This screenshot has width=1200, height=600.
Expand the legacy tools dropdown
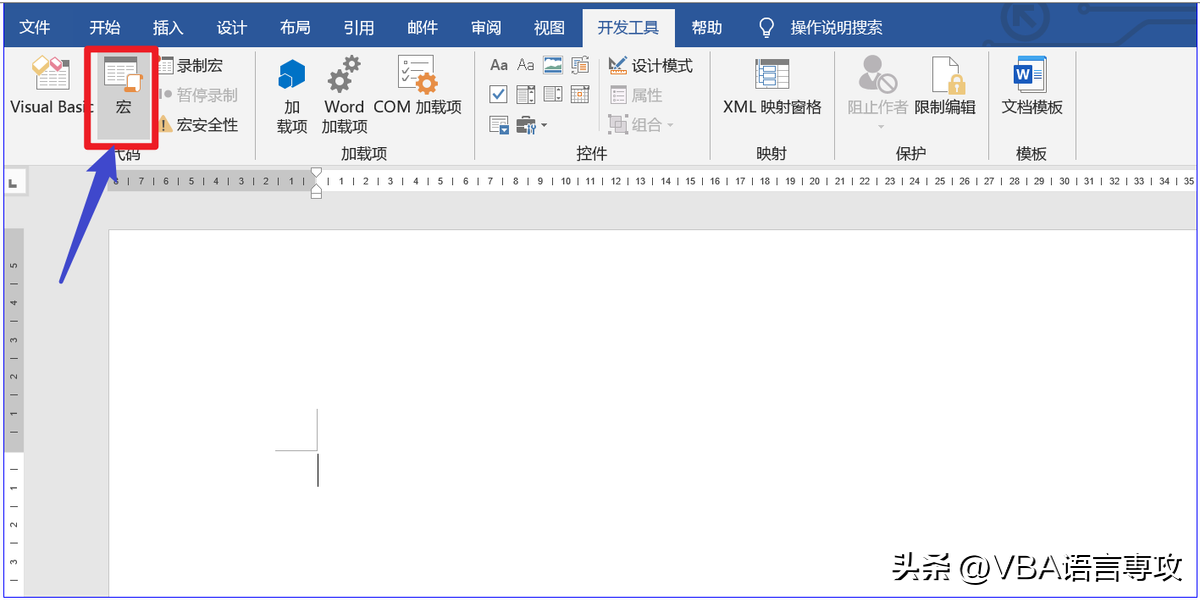pyautogui.click(x=532, y=125)
